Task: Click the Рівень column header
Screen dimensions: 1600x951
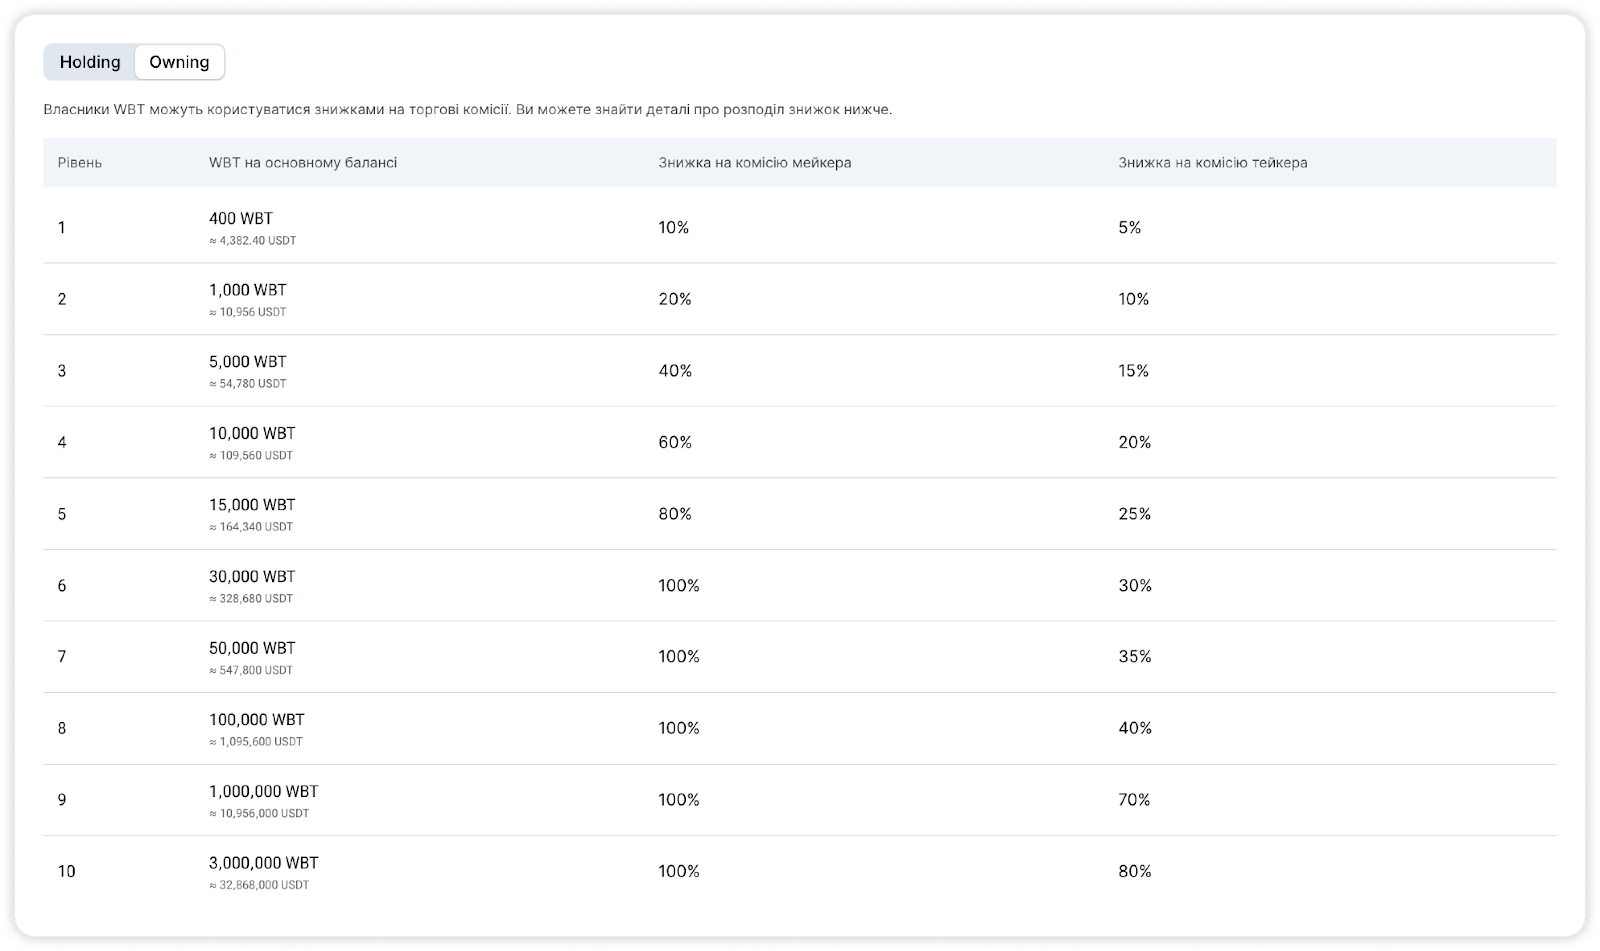Action: 80,162
